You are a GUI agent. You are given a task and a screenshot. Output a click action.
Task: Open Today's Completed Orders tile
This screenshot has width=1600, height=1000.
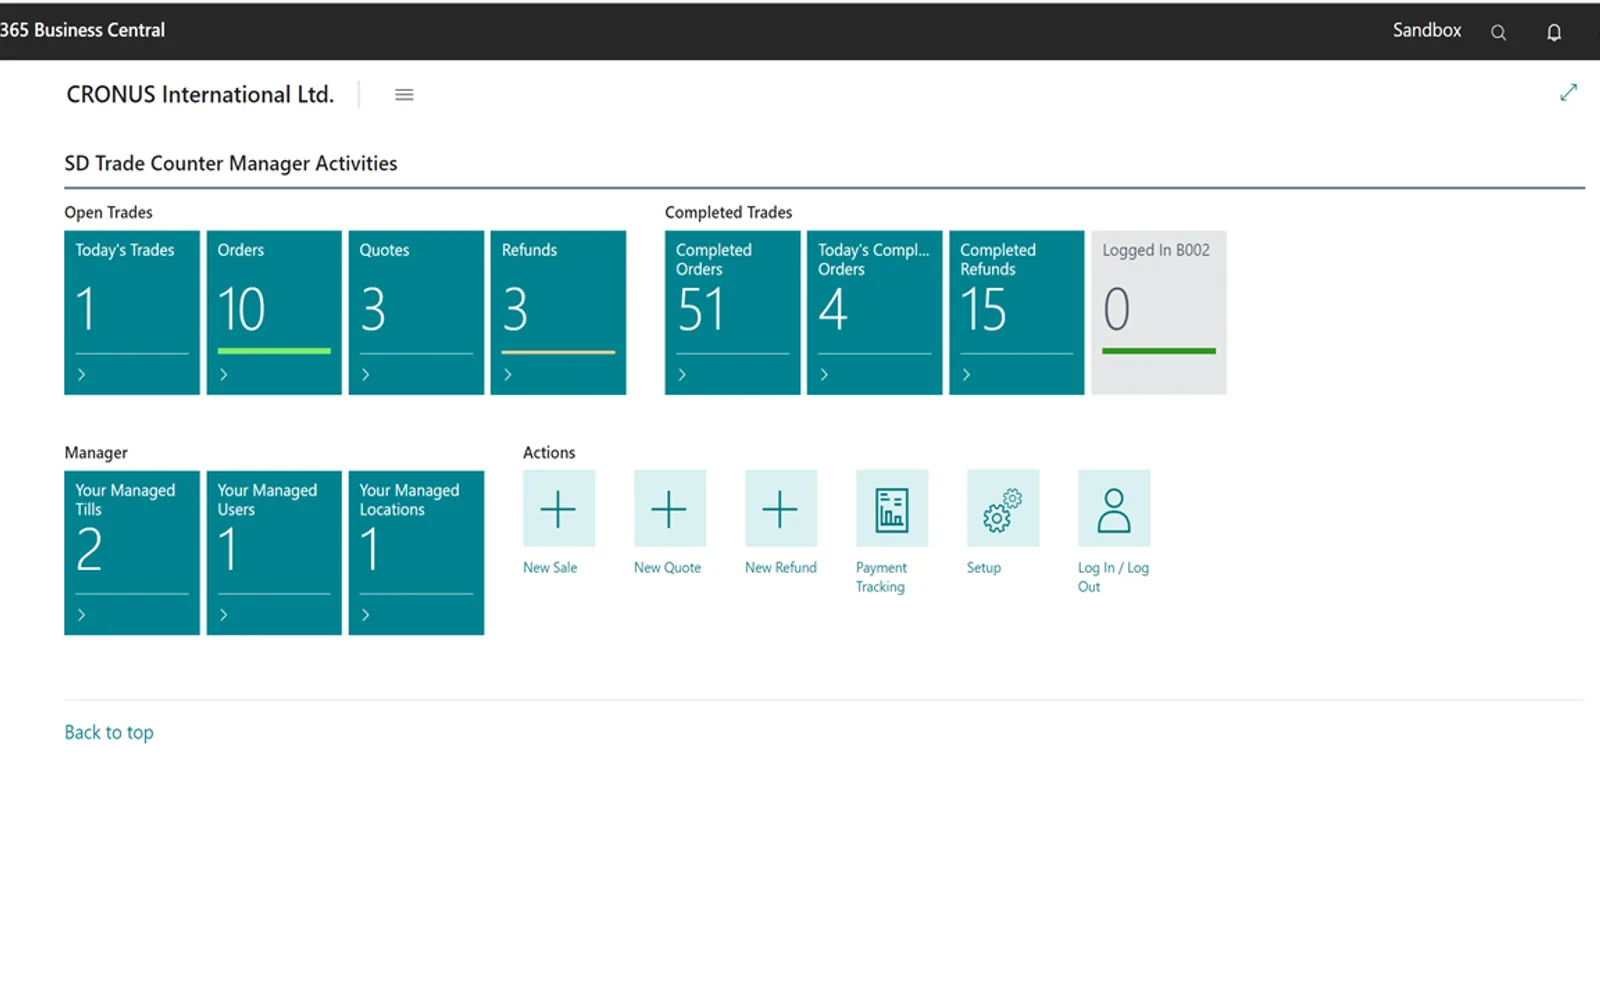coord(875,312)
